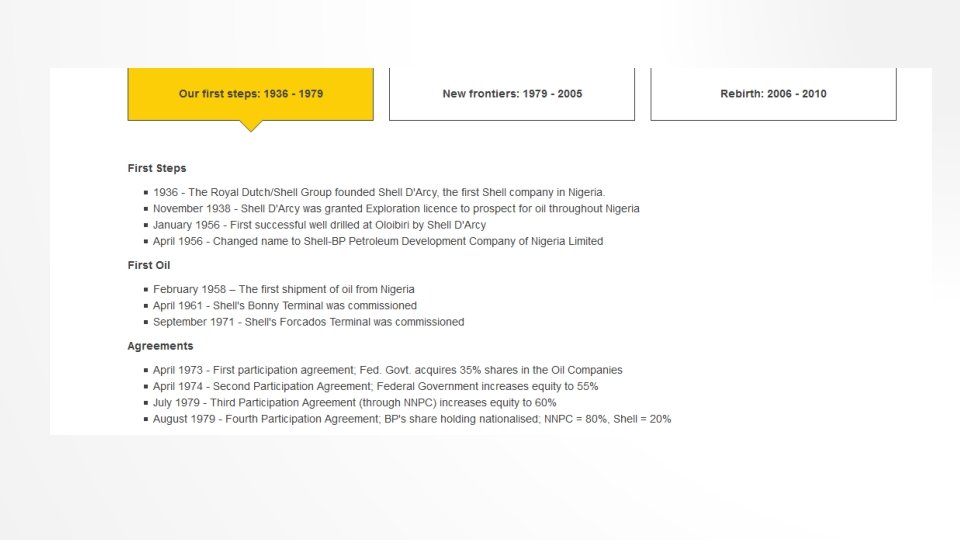Image resolution: width=960 pixels, height=540 pixels.
Task: Select the Our first steps: 1936 - 1979 tab
Action: [250, 94]
